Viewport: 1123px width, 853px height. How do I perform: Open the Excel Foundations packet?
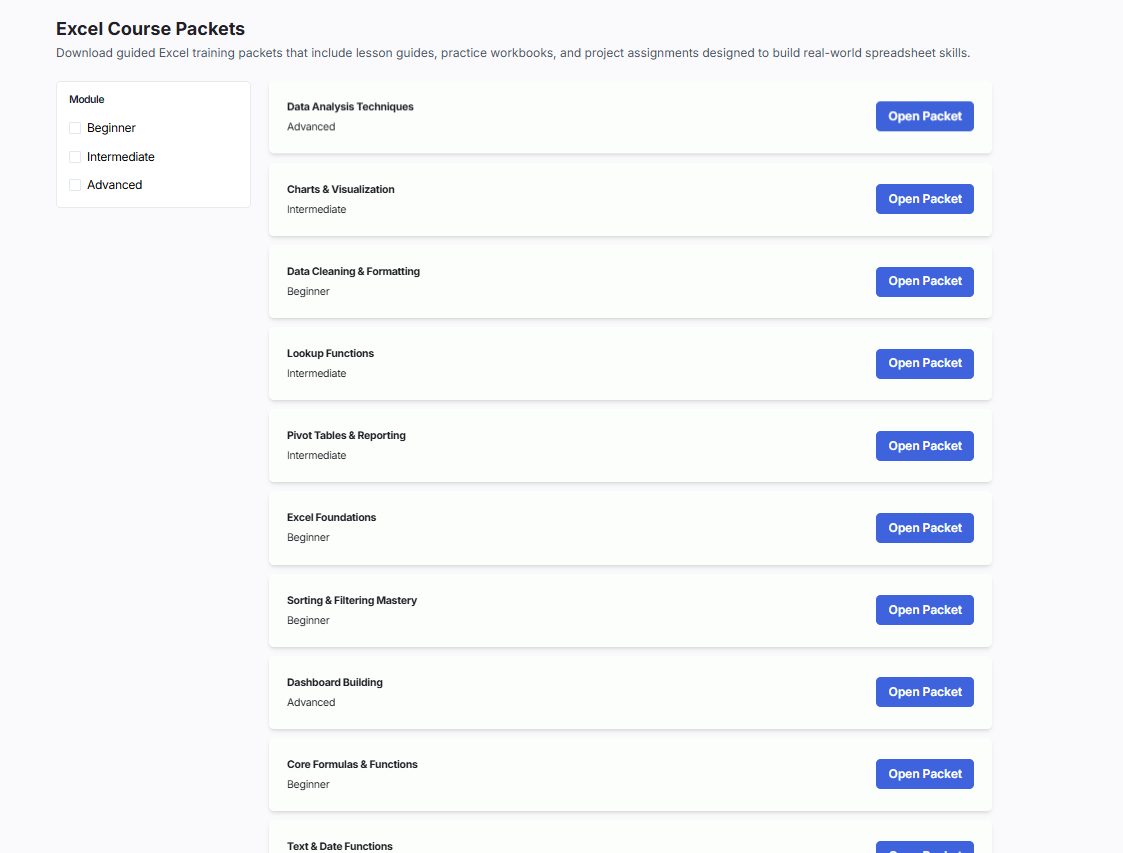924,528
